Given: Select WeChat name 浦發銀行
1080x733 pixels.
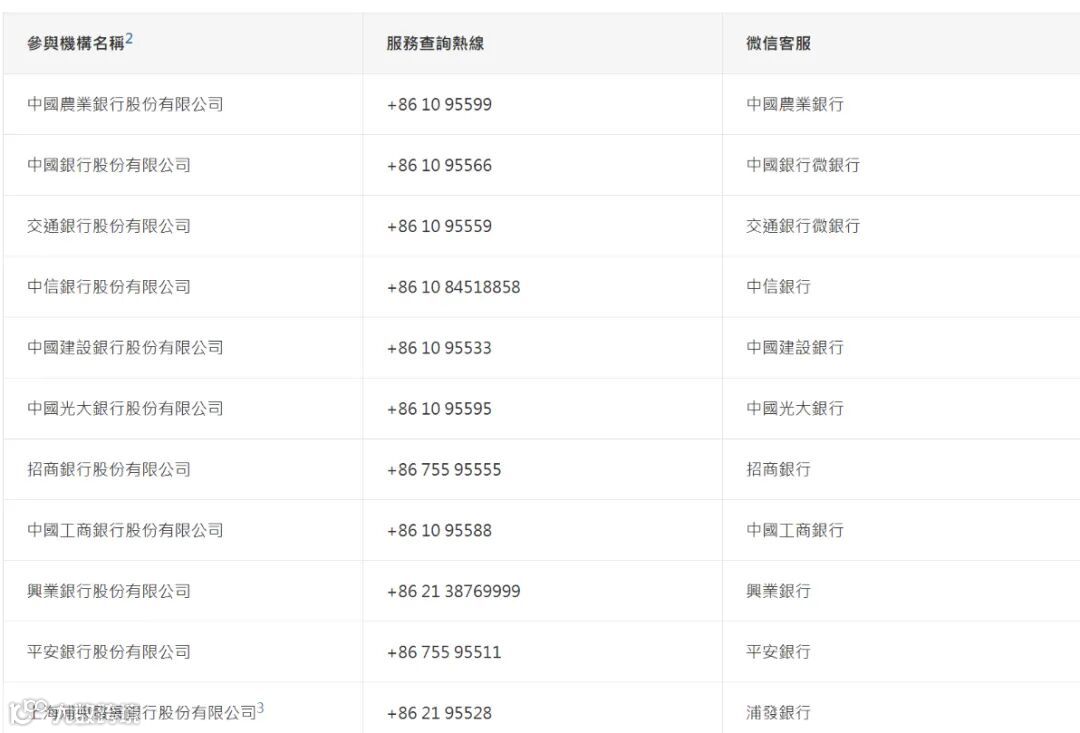Looking at the screenshot, I should pyautogui.click(x=778, y=712).
